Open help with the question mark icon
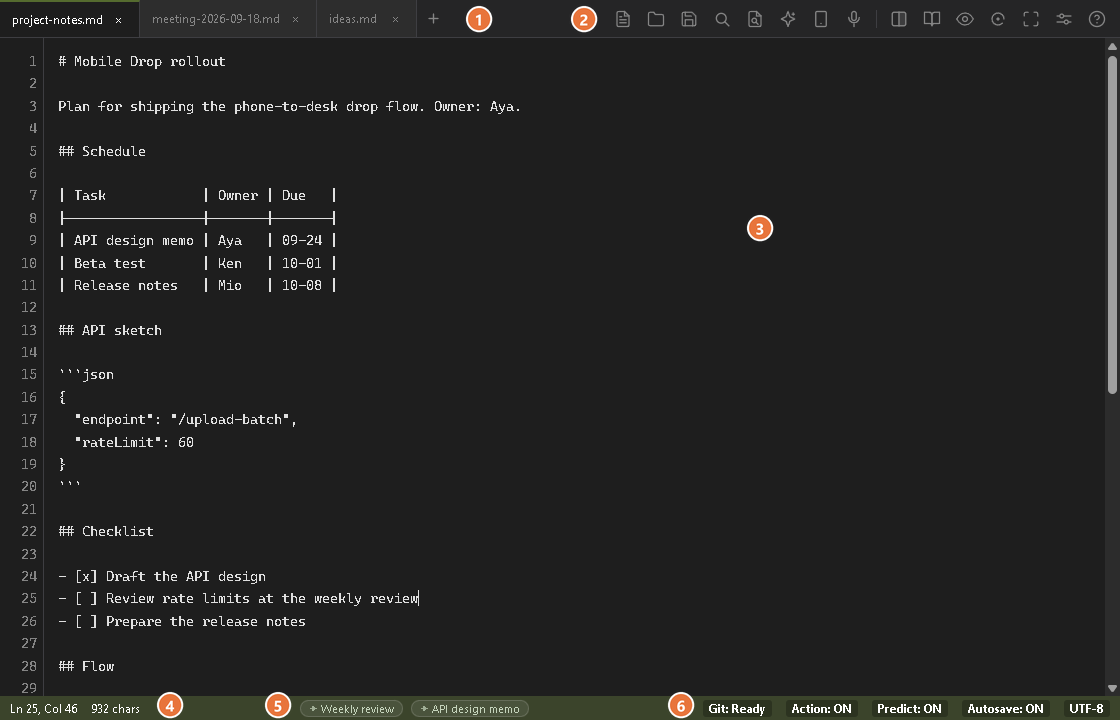The height and width of the screenshot is (720, 1120). [1096, 19]
